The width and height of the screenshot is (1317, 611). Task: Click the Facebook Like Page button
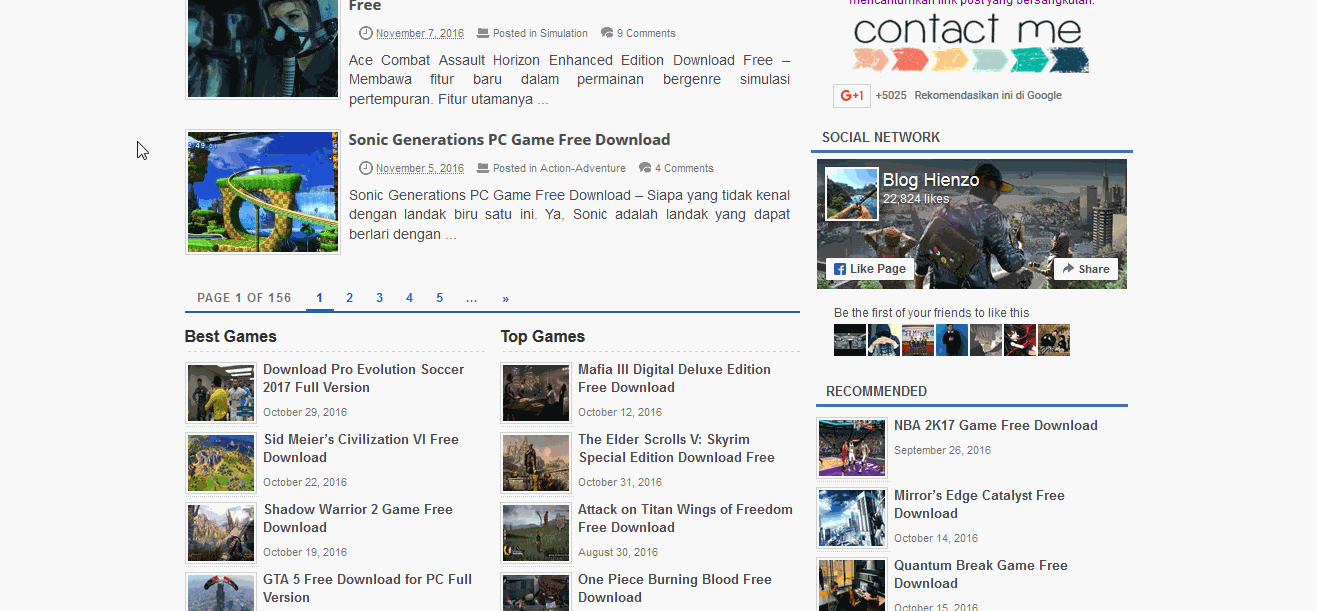click(870, 269)
